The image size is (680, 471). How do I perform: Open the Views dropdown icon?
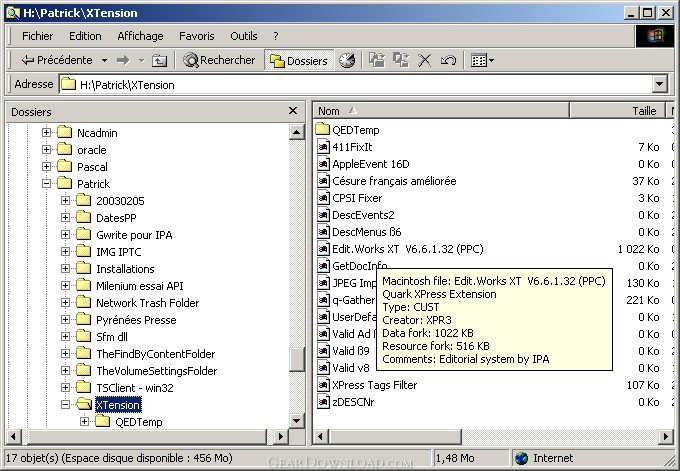(x=482, y=60)
